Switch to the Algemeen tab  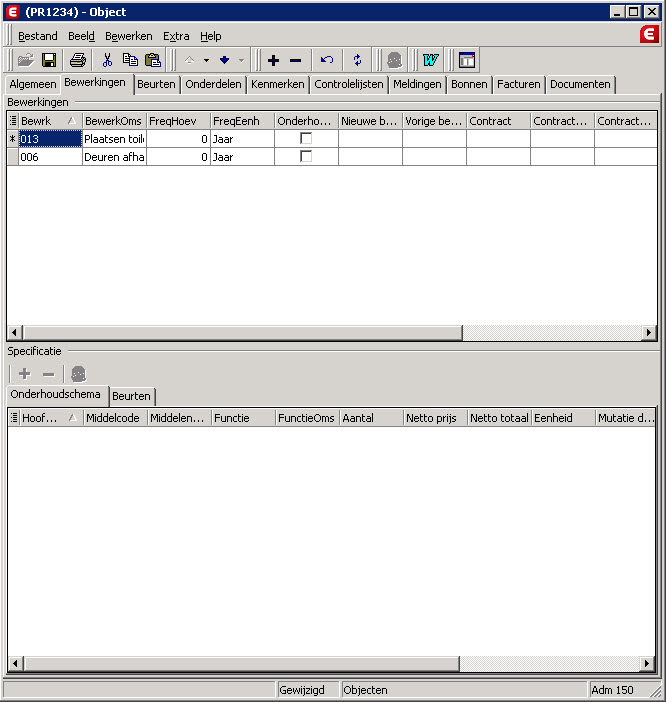click(33, 84)
